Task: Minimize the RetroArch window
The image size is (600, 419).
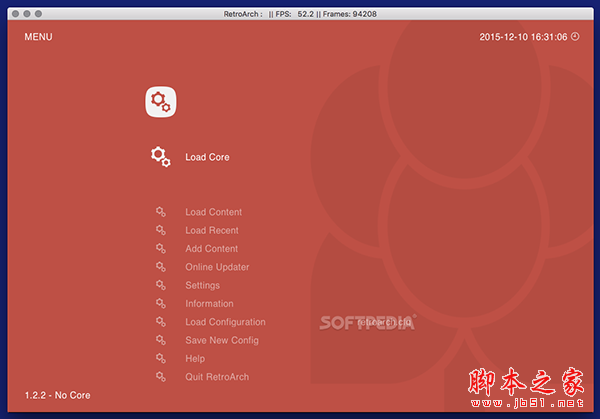Action: coord(27,14)
